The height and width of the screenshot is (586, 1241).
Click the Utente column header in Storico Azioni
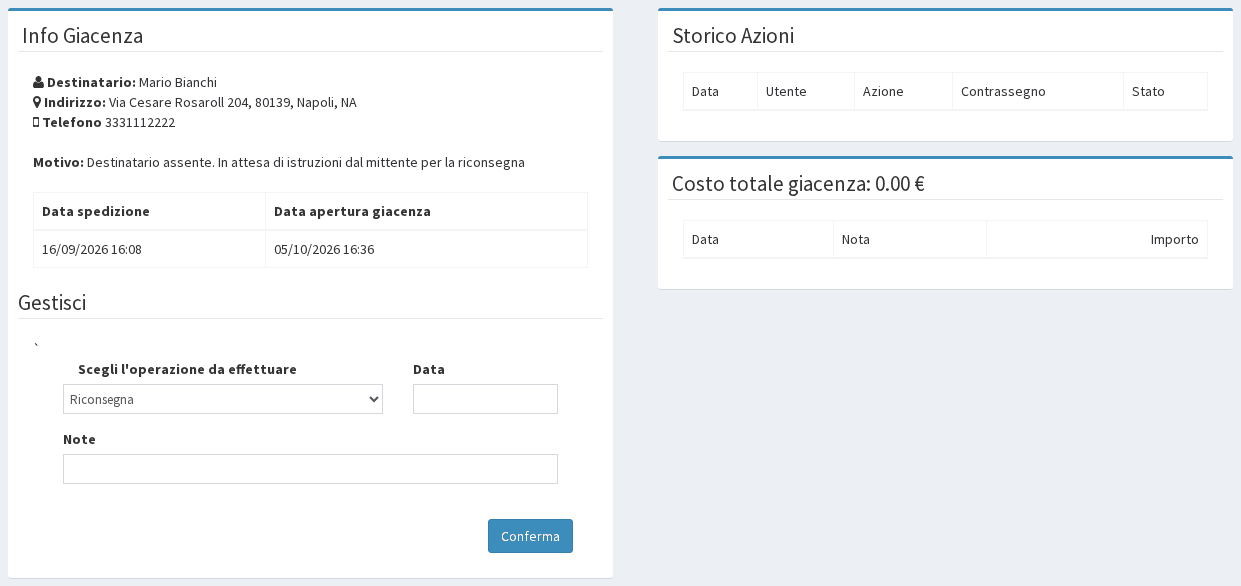[x=806, y=91]
